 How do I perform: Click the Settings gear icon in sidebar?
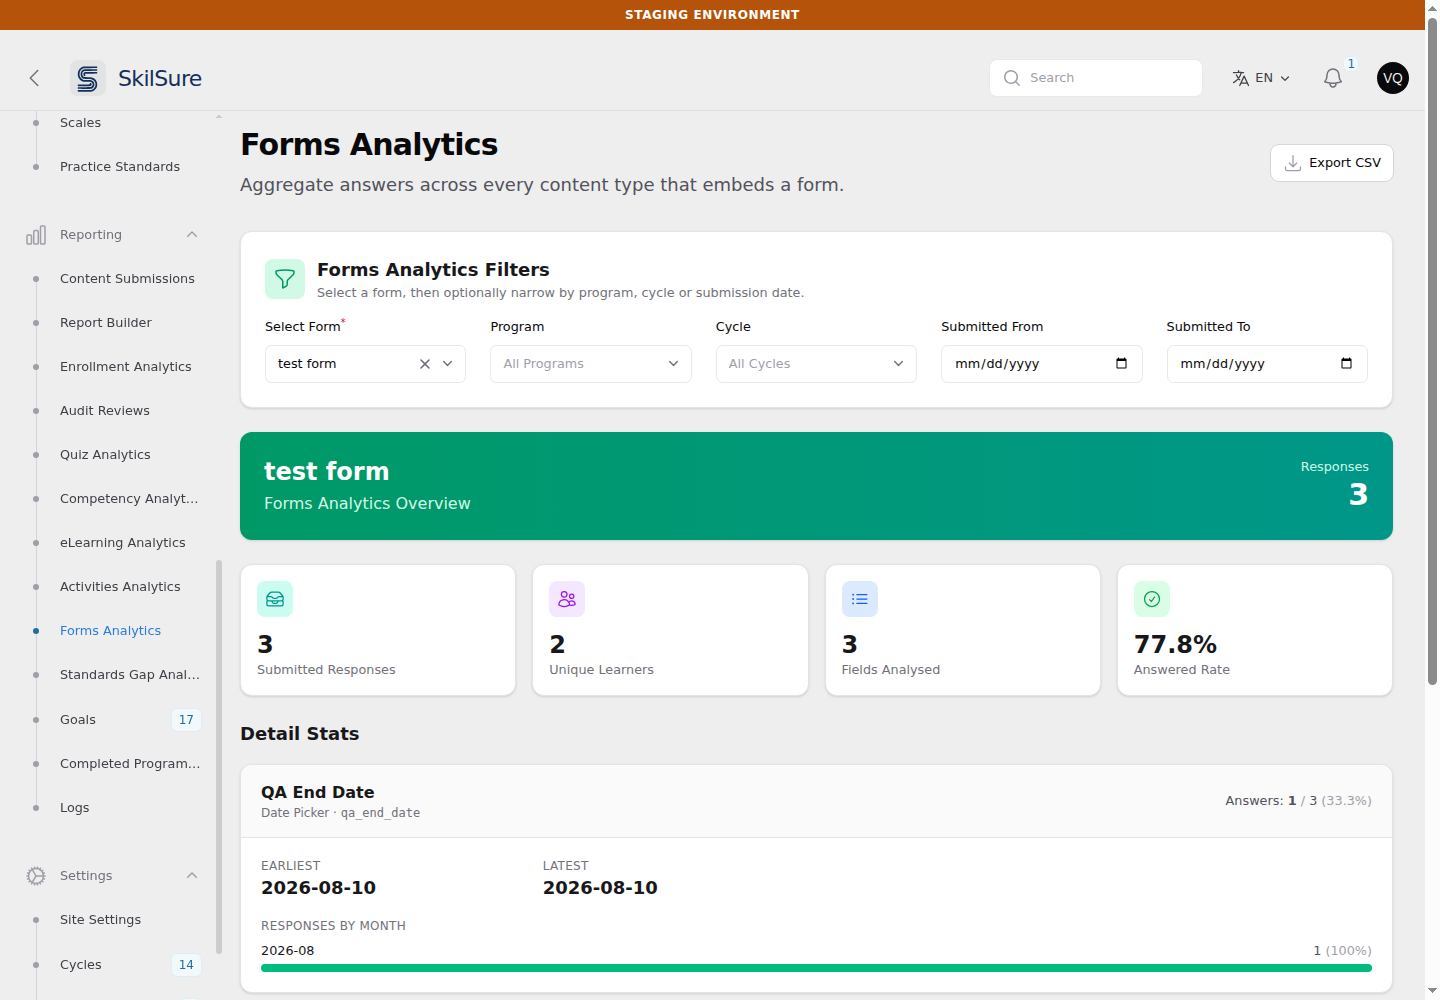(36, 876)
